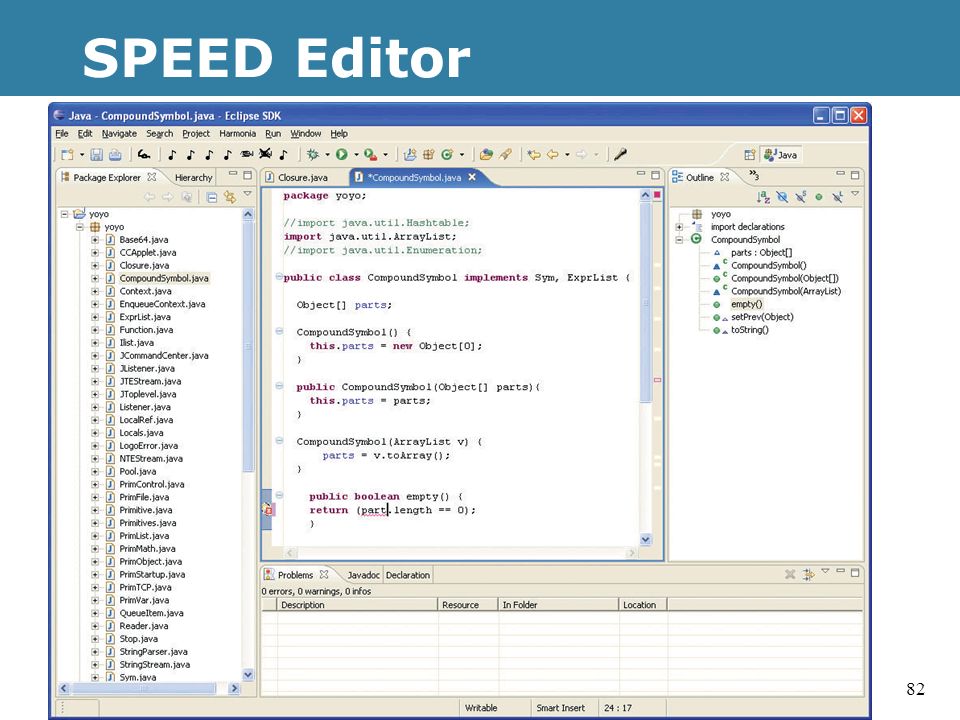
Task: Click the error marker icon beside return line
Action: pos(268,509)
